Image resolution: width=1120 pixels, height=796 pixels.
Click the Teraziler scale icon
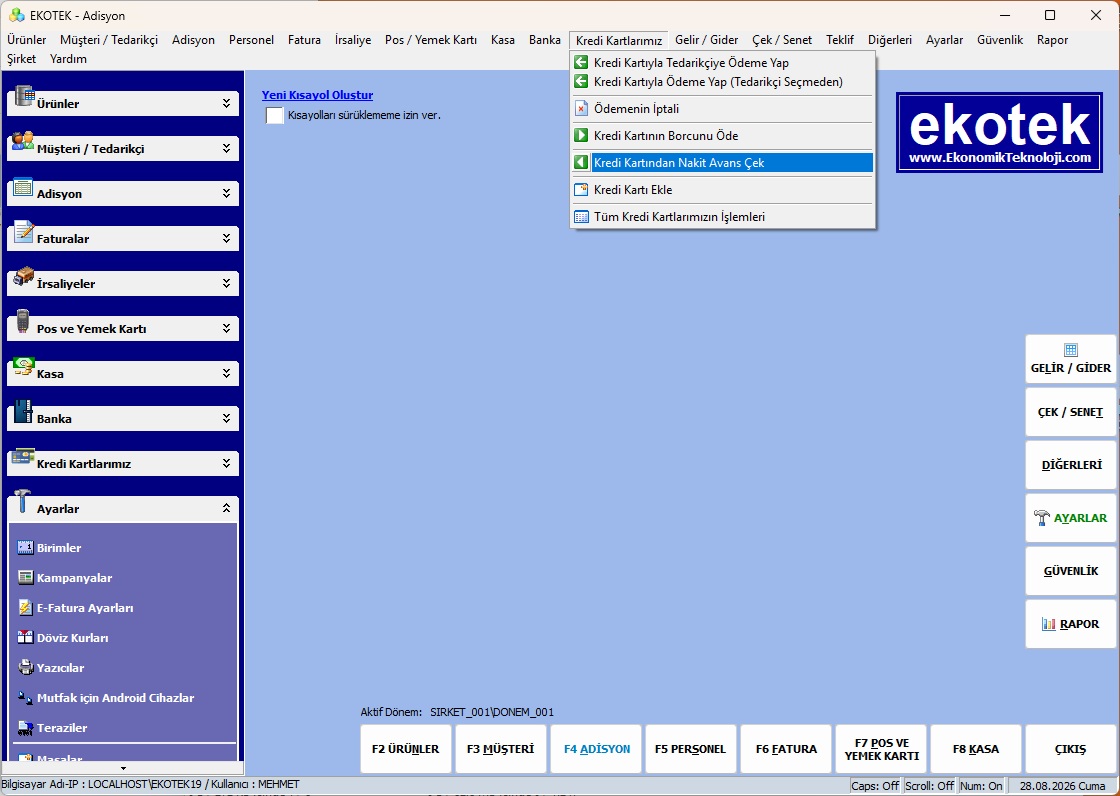click(25, 728)
